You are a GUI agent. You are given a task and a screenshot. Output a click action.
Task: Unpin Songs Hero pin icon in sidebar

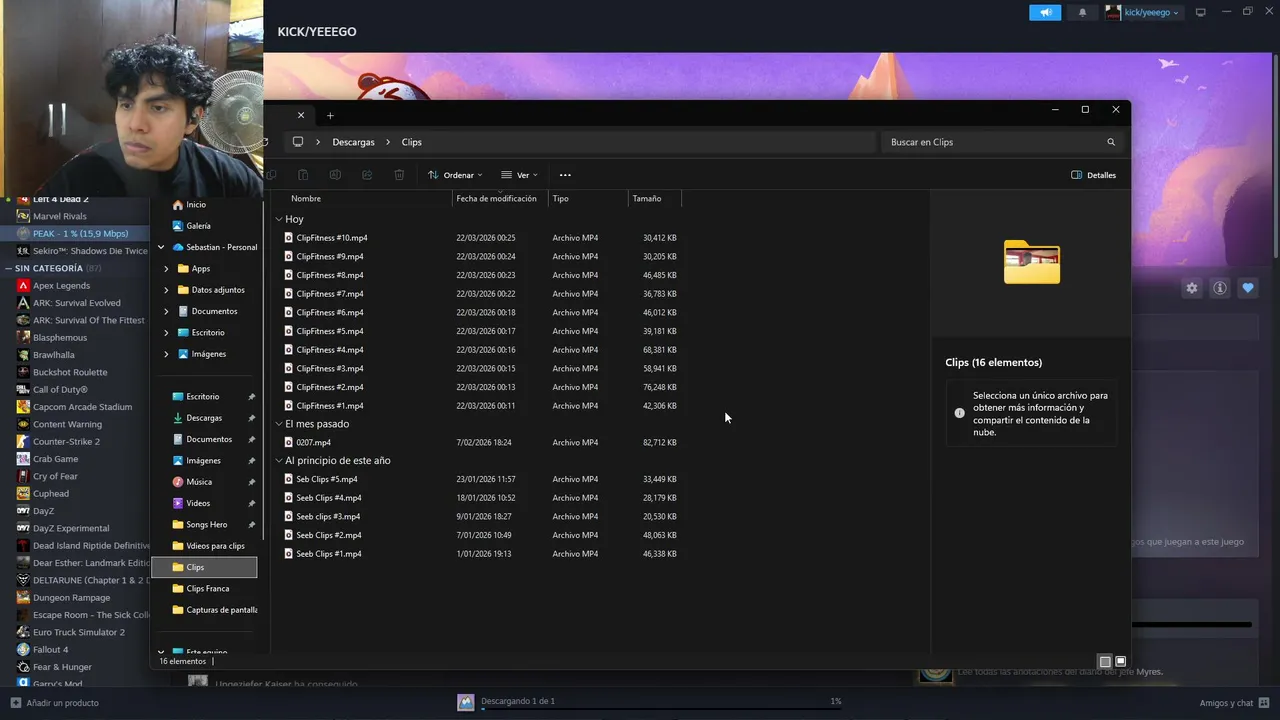point(251,525)
